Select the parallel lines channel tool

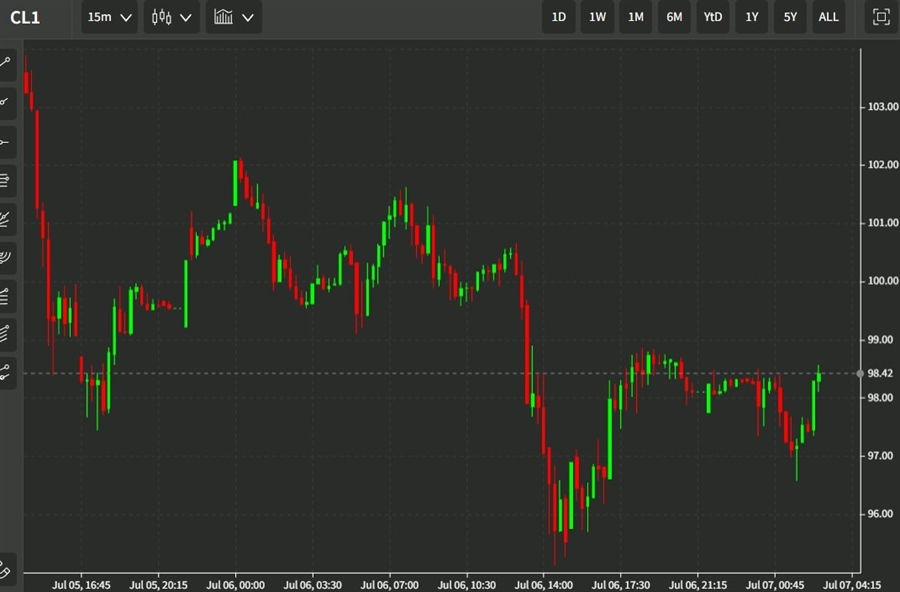click(6, 180)
